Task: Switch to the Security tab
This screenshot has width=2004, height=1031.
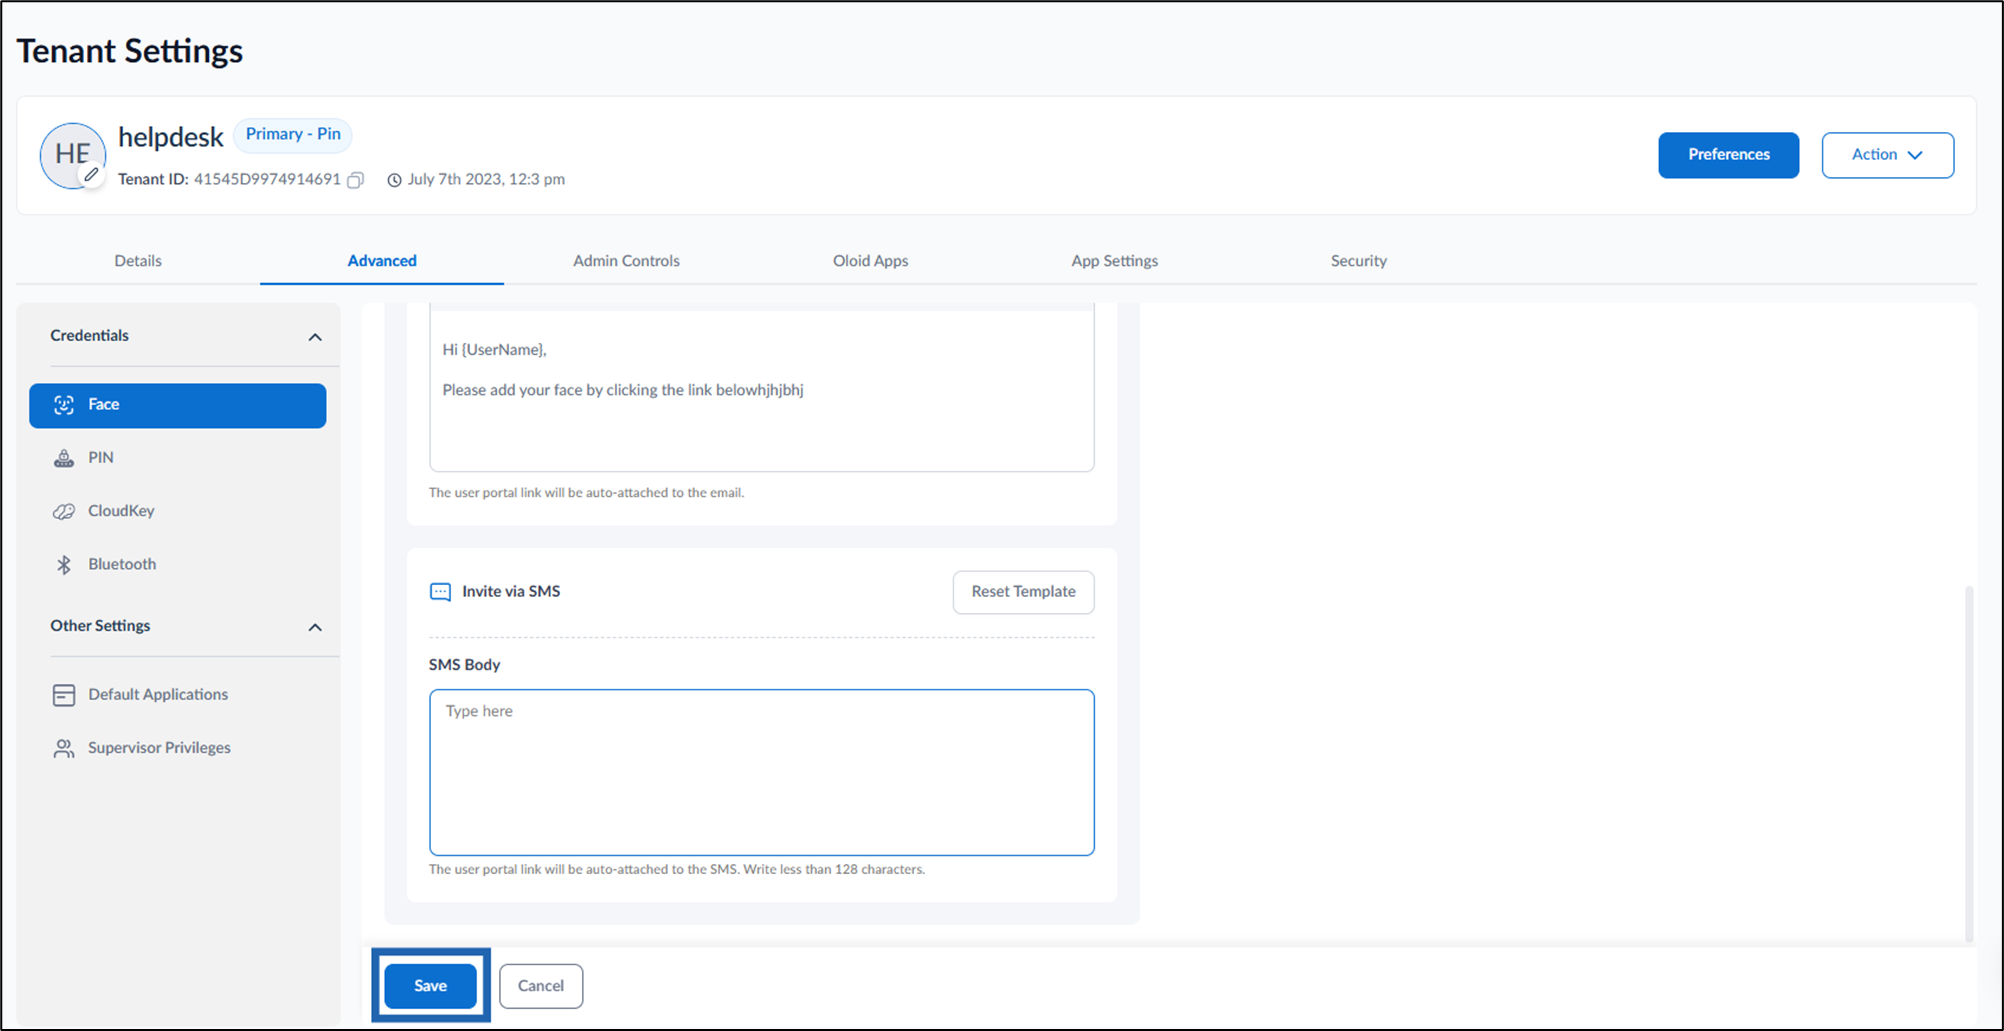Action: point(1358,261)
